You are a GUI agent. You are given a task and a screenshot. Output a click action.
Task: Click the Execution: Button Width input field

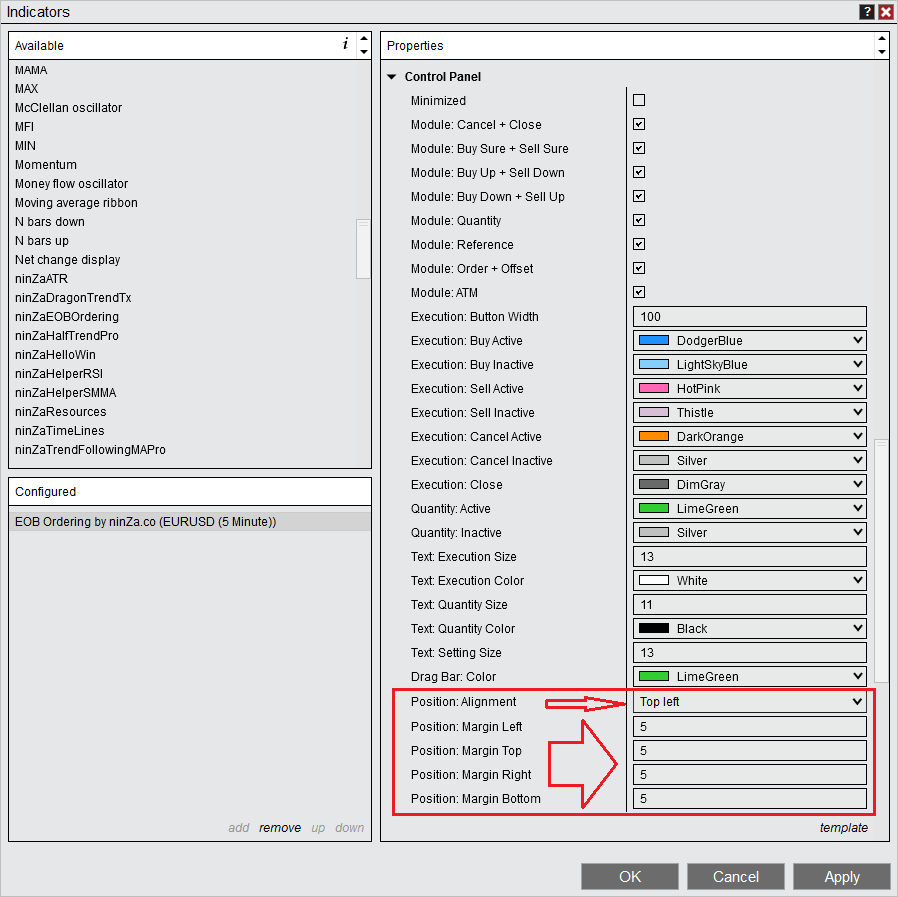click(749, 317)
